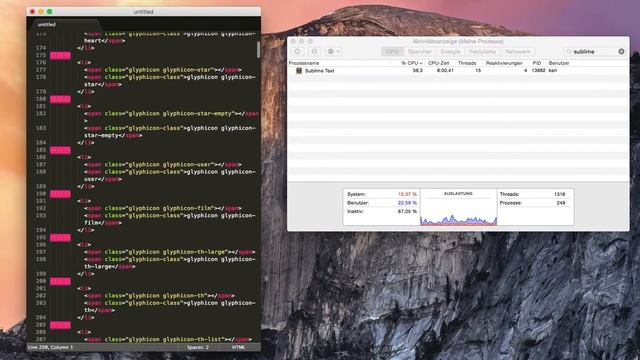Image resolution: width=640 pixels, height=360 pixels.
Task: Click the 'glyphicon-star-empty' class on line 182
Action: coord(198,113)
